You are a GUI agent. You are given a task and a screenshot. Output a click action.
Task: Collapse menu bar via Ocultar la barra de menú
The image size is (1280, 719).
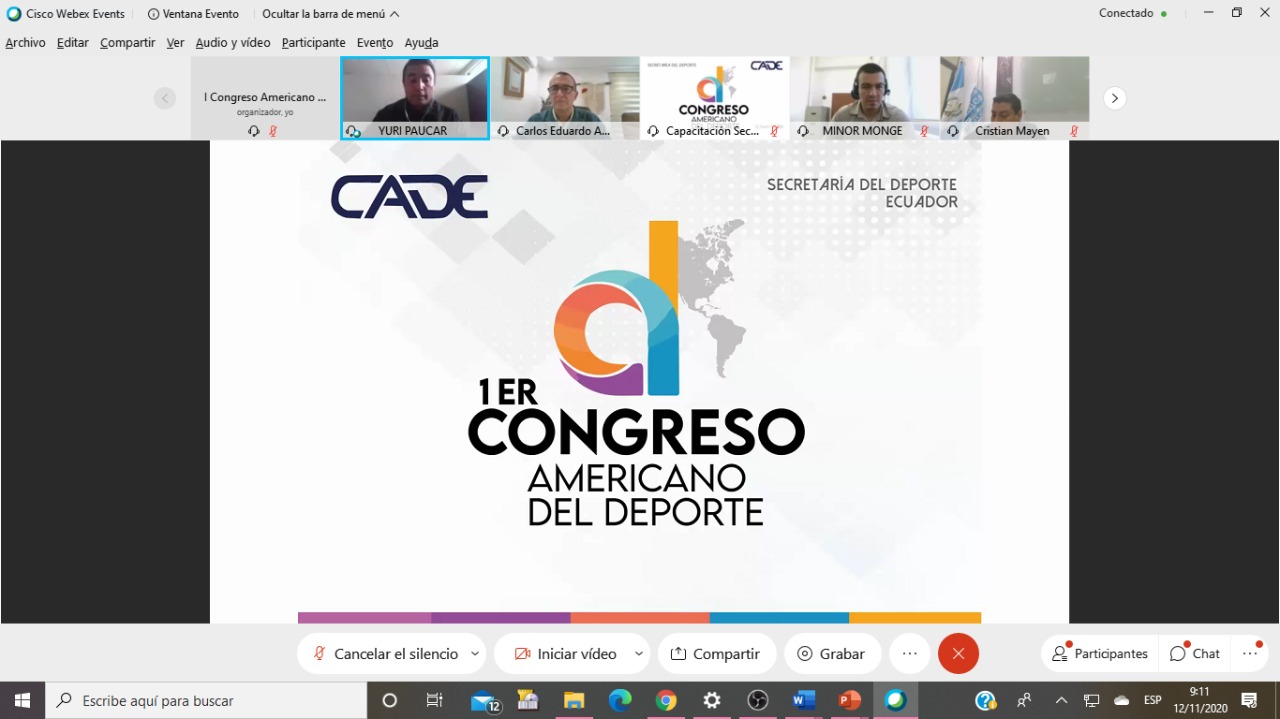330,14
